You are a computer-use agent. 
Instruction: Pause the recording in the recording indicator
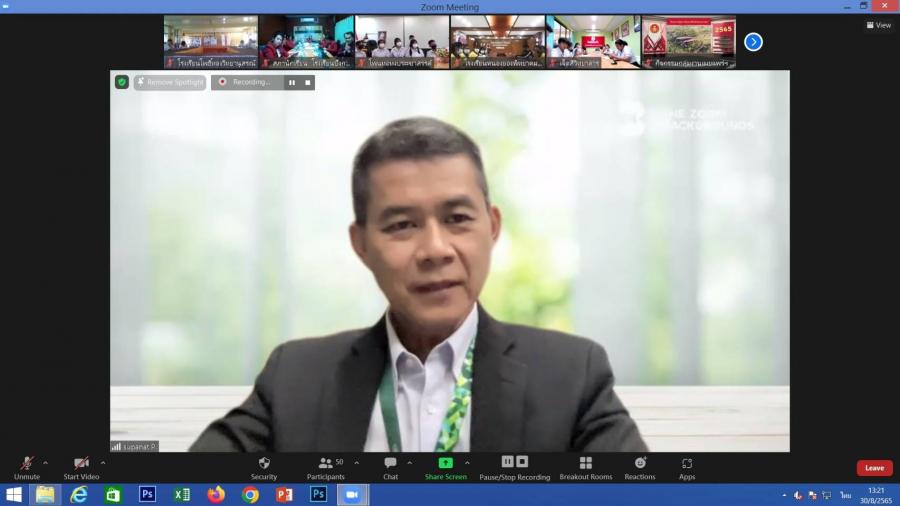292,82
